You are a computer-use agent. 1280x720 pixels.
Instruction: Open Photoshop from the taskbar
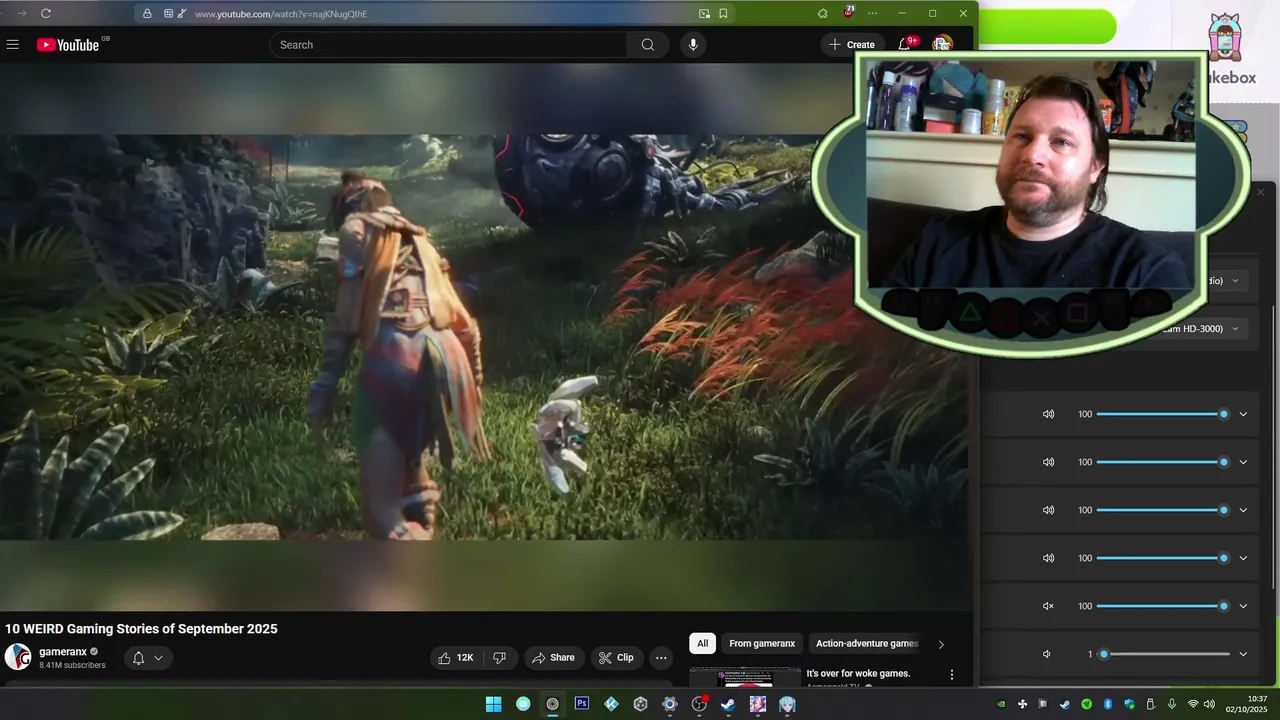click(582, 704)
